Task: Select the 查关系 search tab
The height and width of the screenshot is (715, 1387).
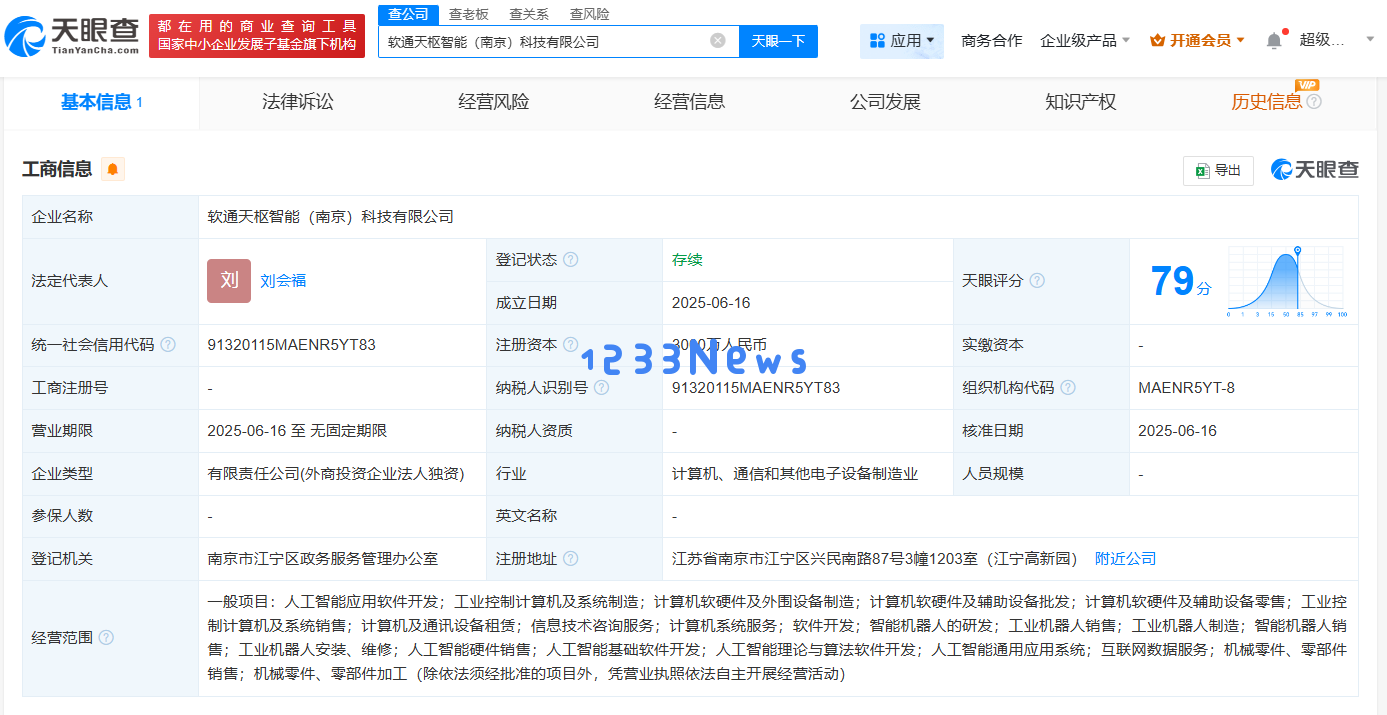Action: pyautogui.click(x=529, y=14)
